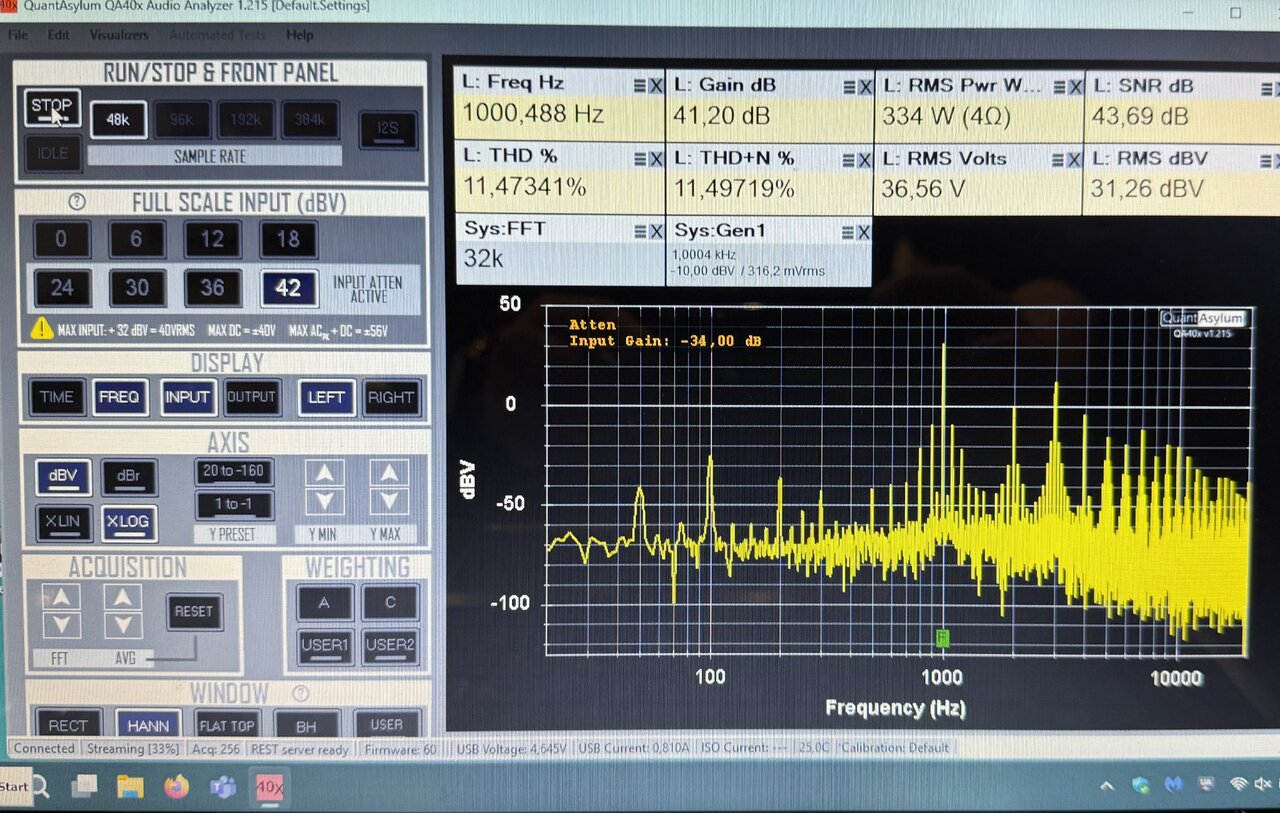The height and width of the screenshot is (813, 1280).
Task: Show the INPUT signal display
Action: (187, 397)
